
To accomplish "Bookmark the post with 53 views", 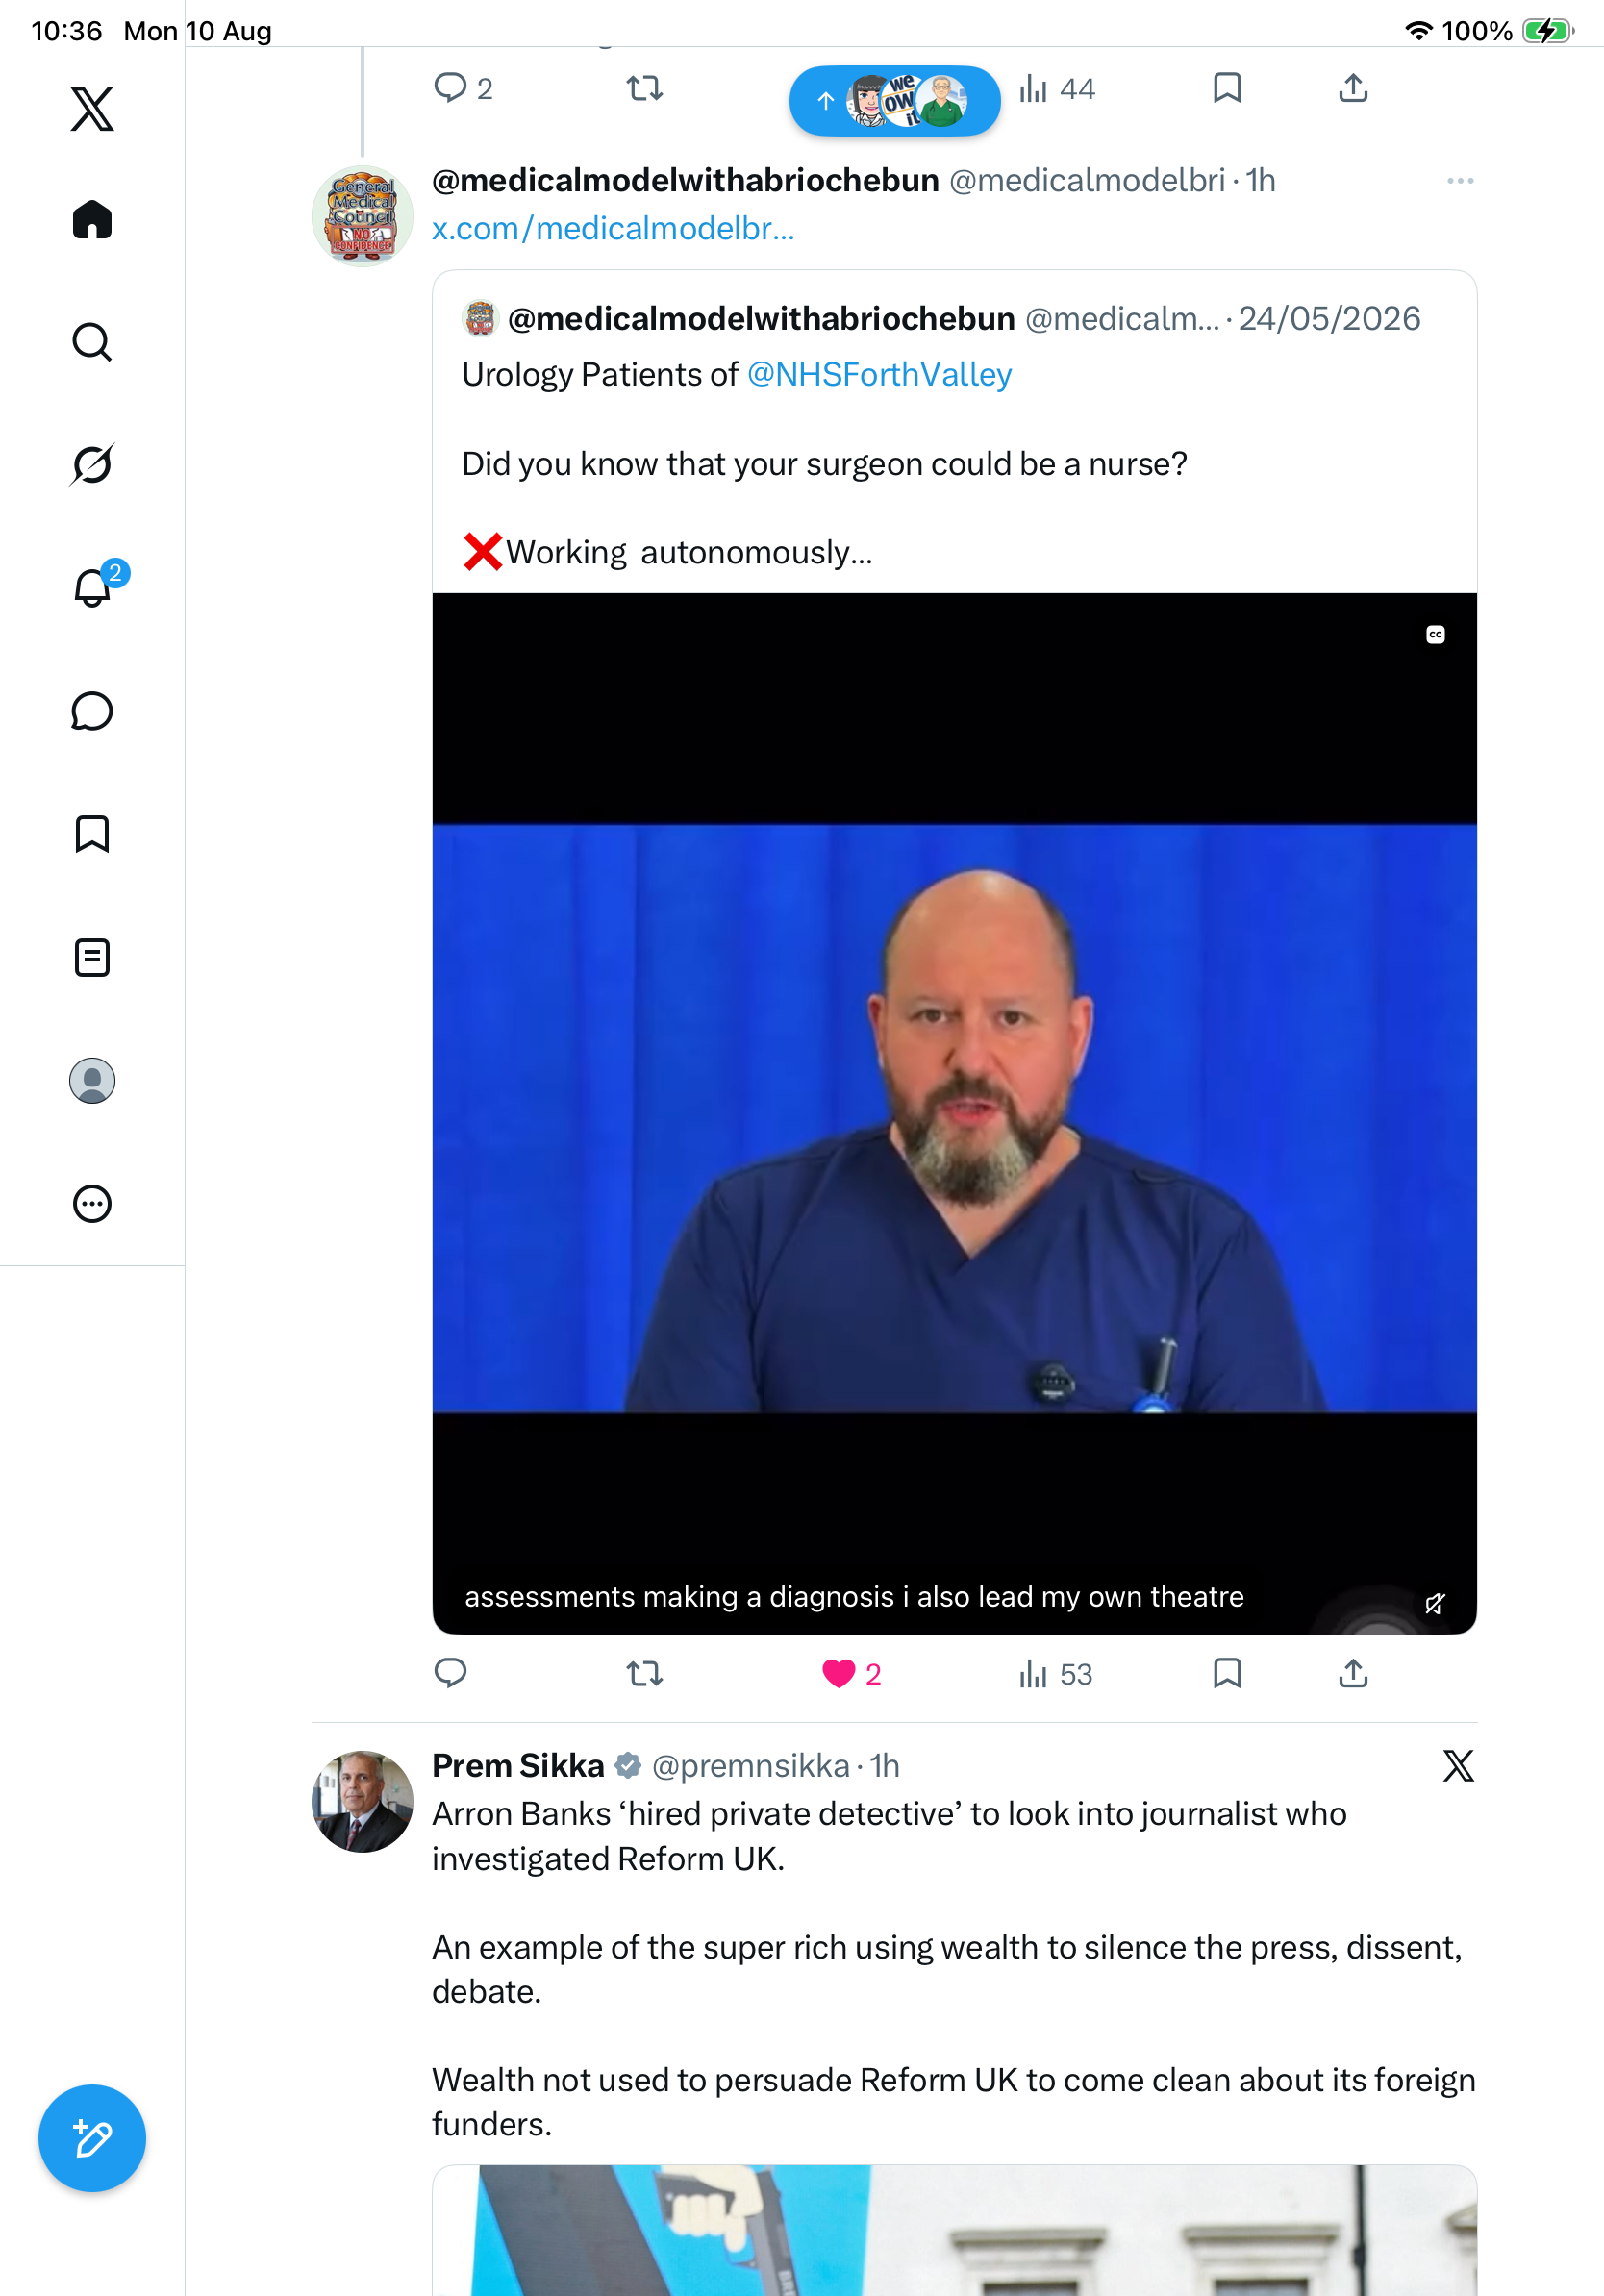I will point(1227,1673).
